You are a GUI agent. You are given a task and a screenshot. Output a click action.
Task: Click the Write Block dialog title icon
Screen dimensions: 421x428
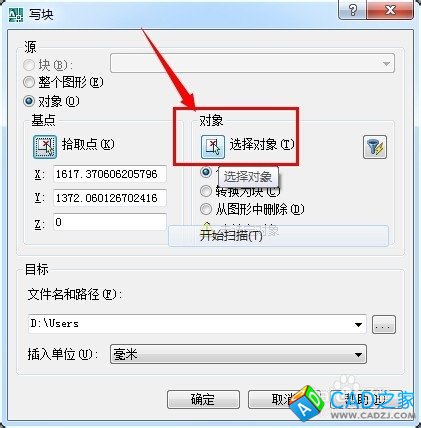point(16,15)
